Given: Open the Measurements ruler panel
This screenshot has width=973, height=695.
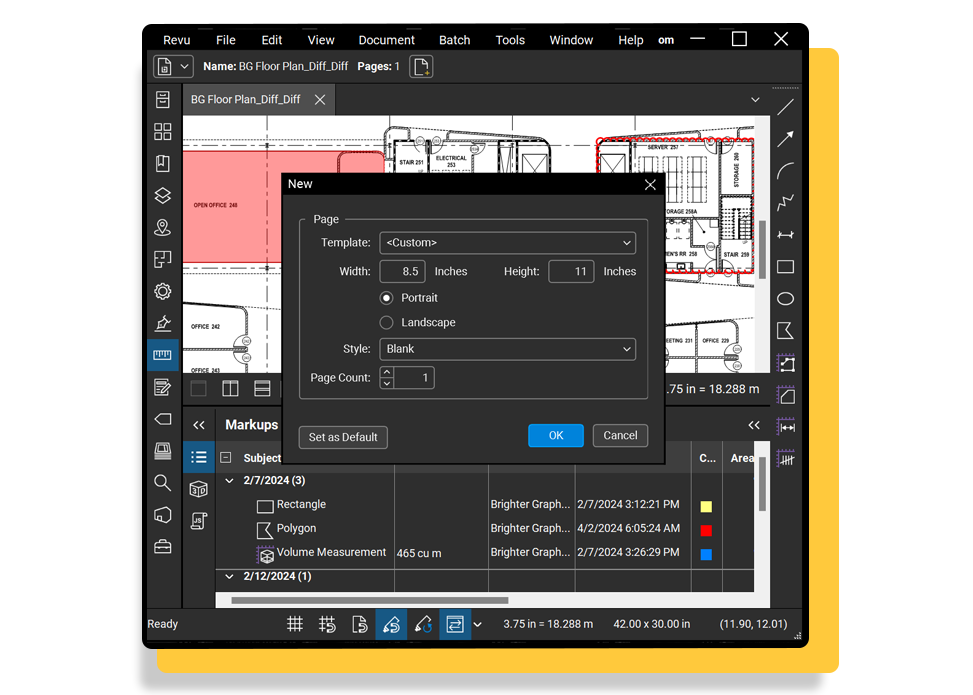Looking at the screenshot, I should coord(163,355).
